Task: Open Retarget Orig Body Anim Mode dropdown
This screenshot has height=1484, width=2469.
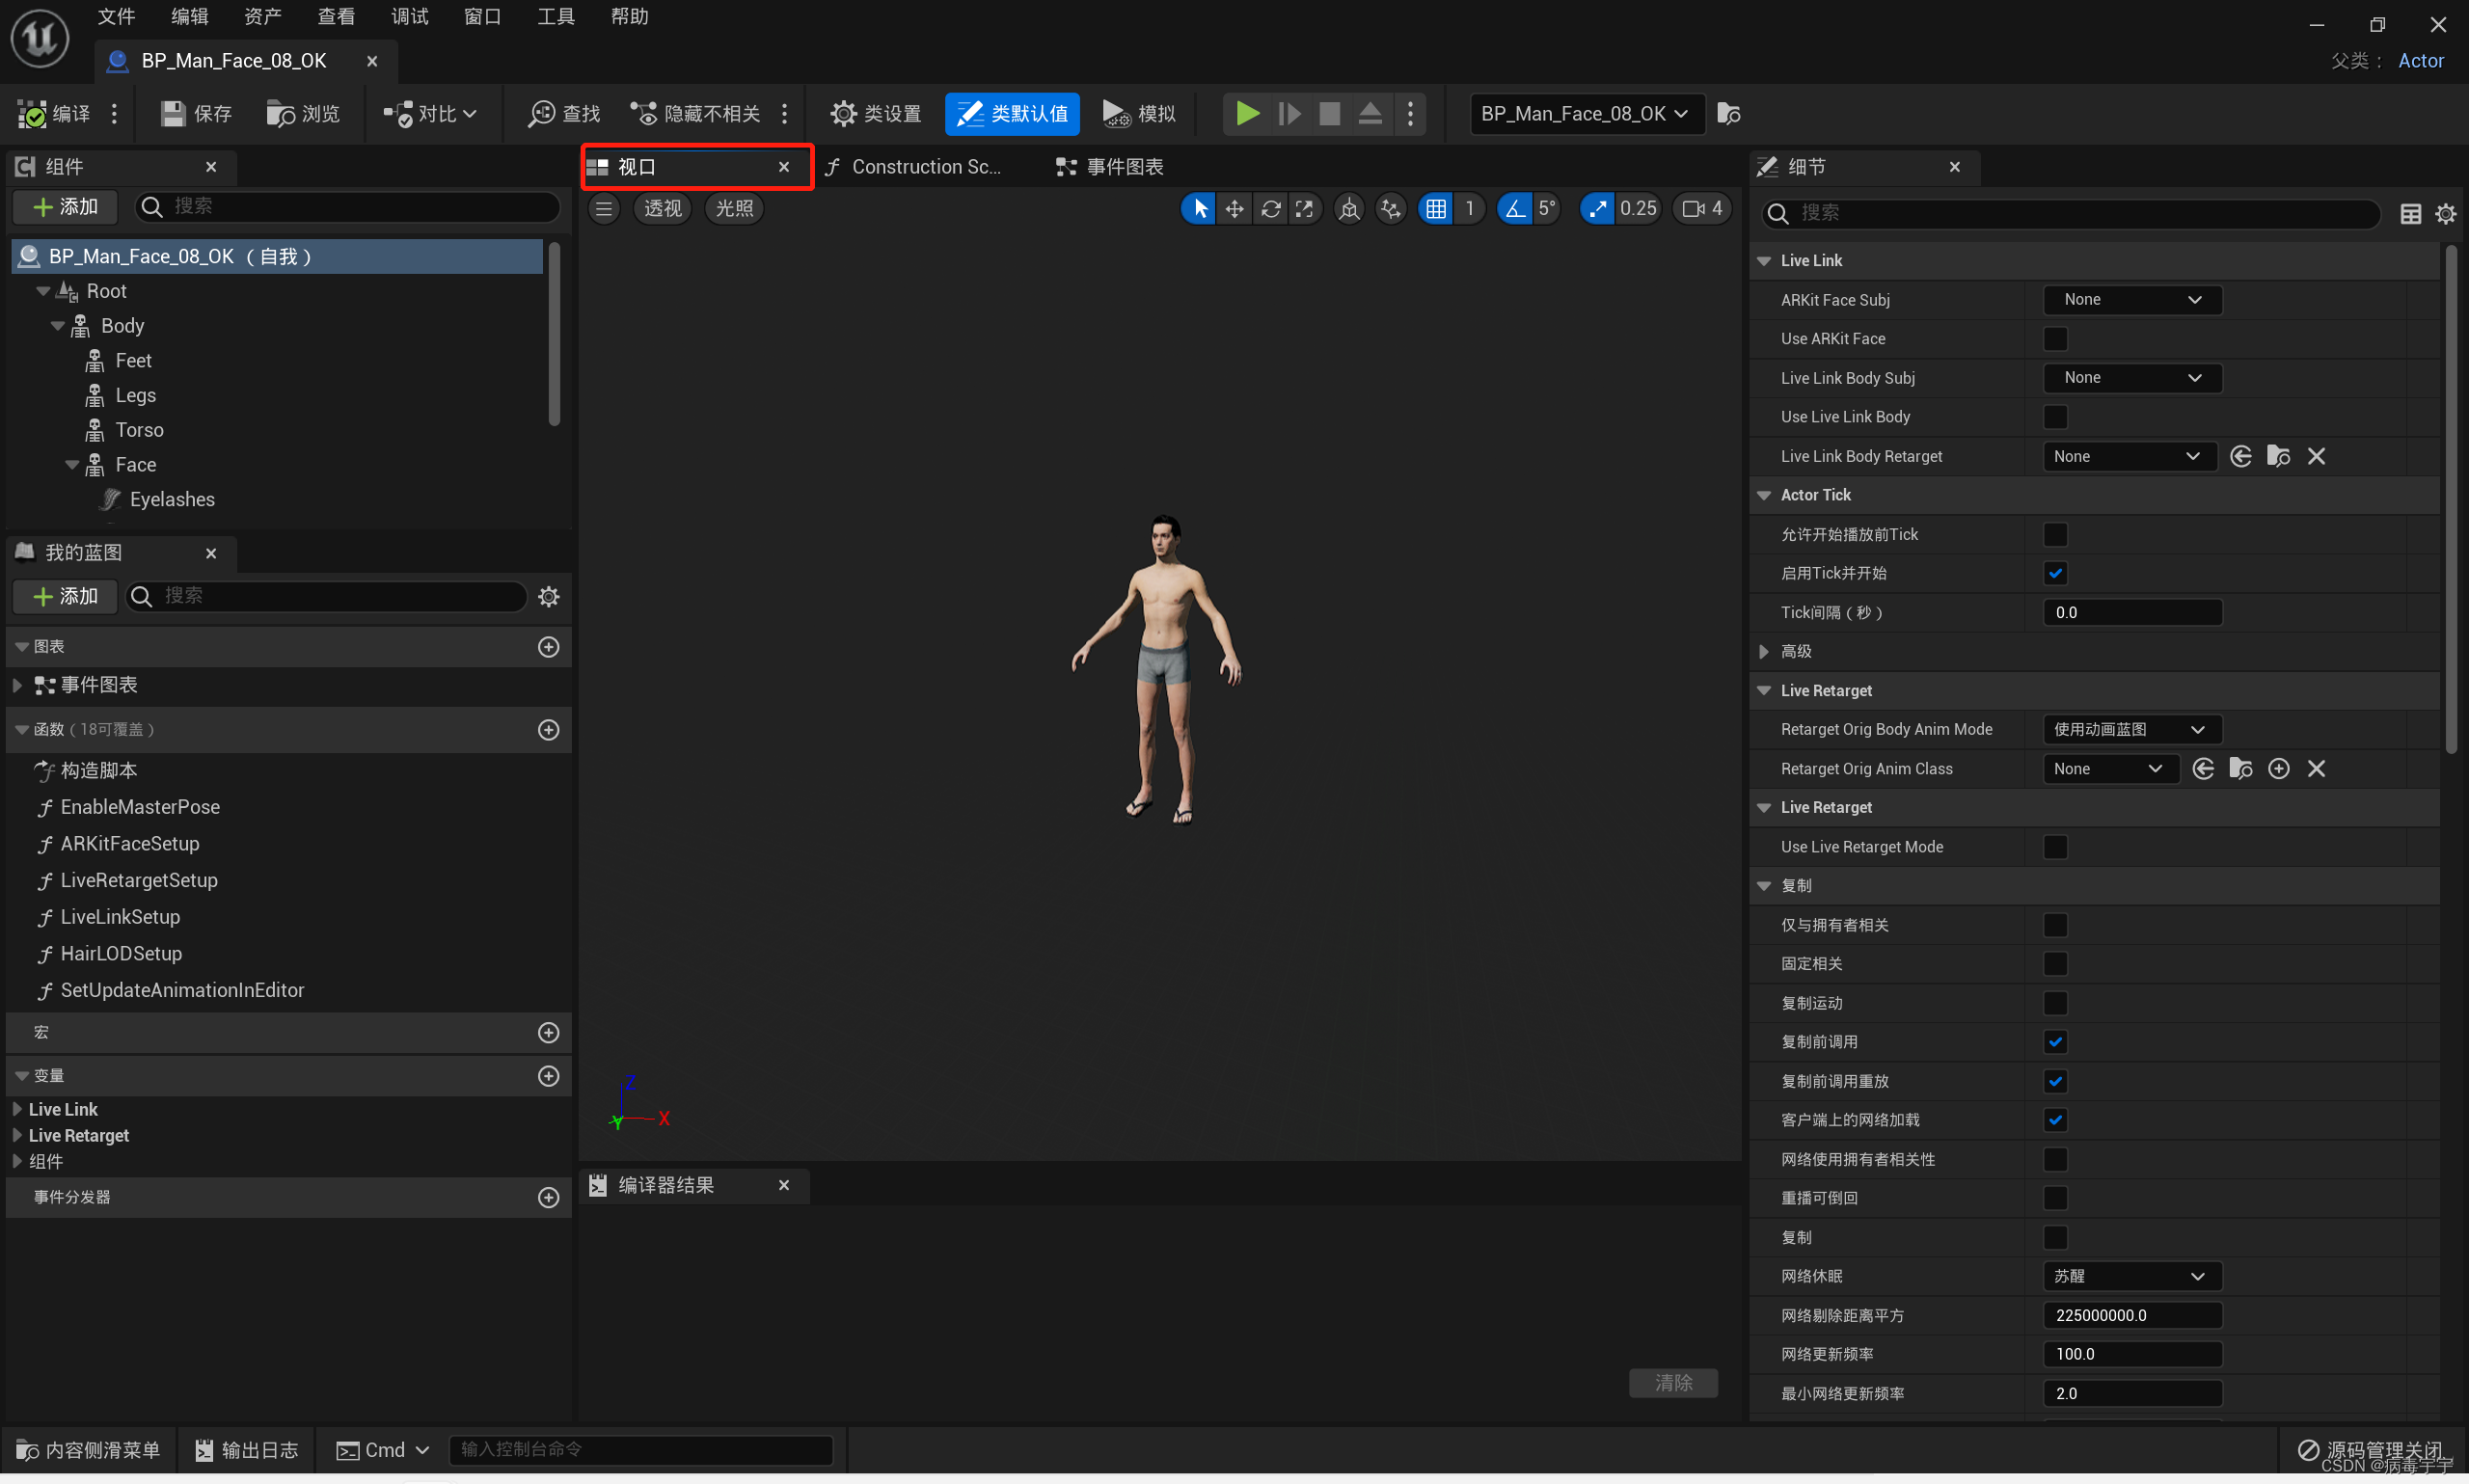Action: tap(2130, 729)
